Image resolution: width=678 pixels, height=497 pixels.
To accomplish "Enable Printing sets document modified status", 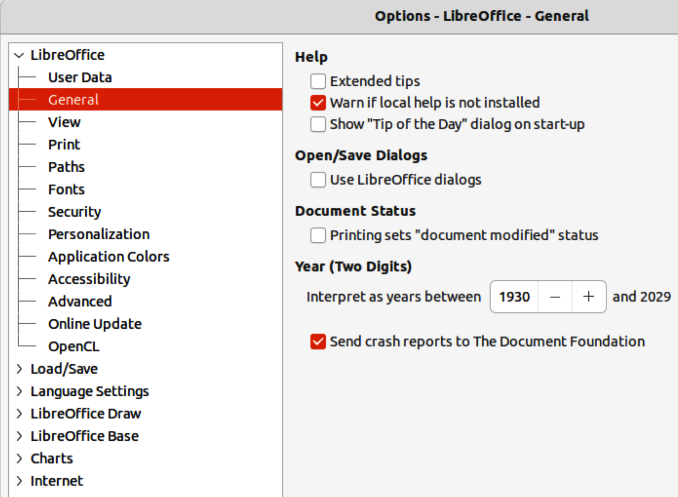I will tap(318, 235).
